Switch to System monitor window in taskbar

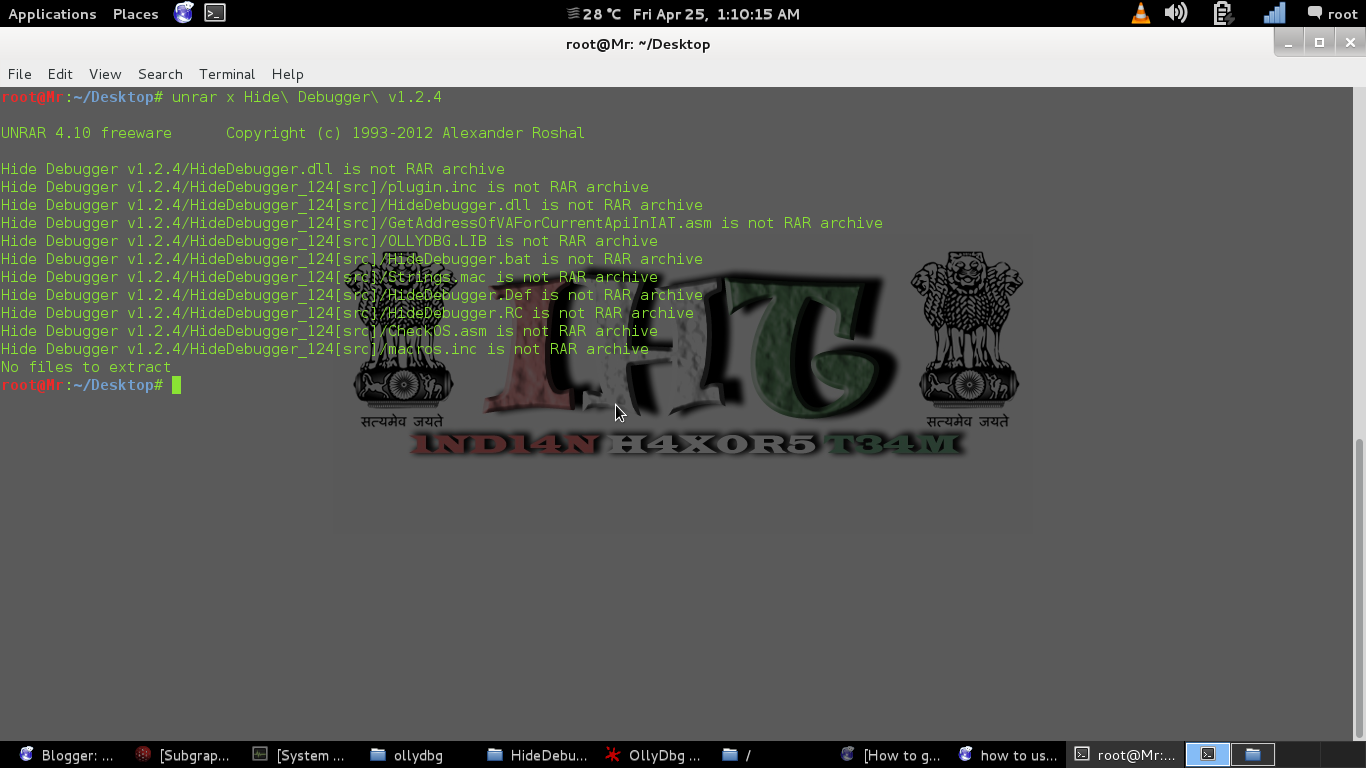pos(299,755)
